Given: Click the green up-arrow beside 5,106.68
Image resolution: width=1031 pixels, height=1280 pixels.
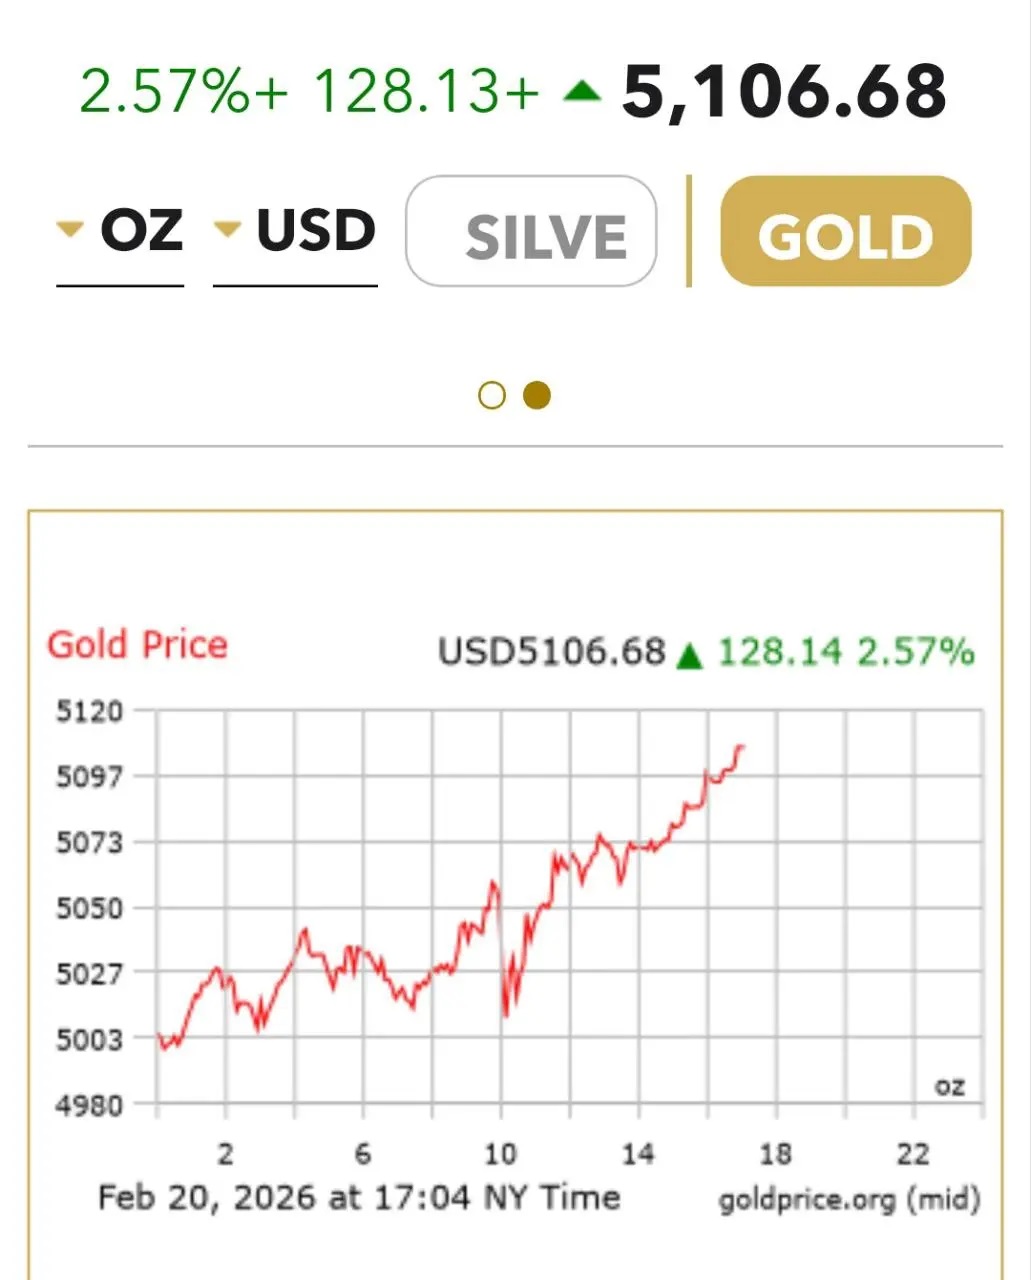Looking at the screenshot, I should coord(581,93).
